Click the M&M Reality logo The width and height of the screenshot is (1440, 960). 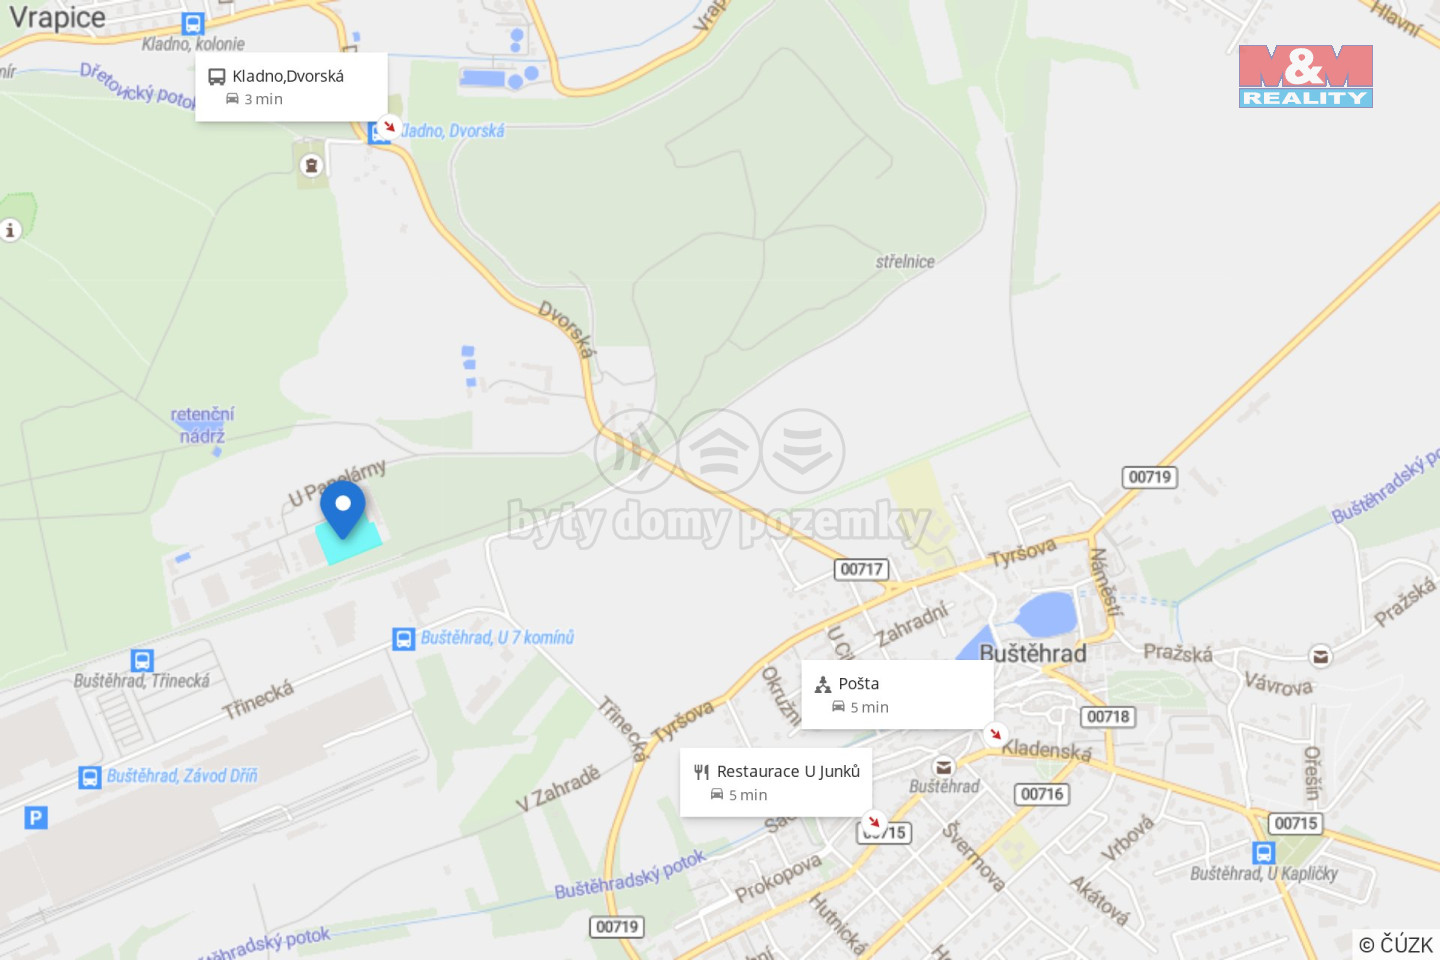point(1305,76)
